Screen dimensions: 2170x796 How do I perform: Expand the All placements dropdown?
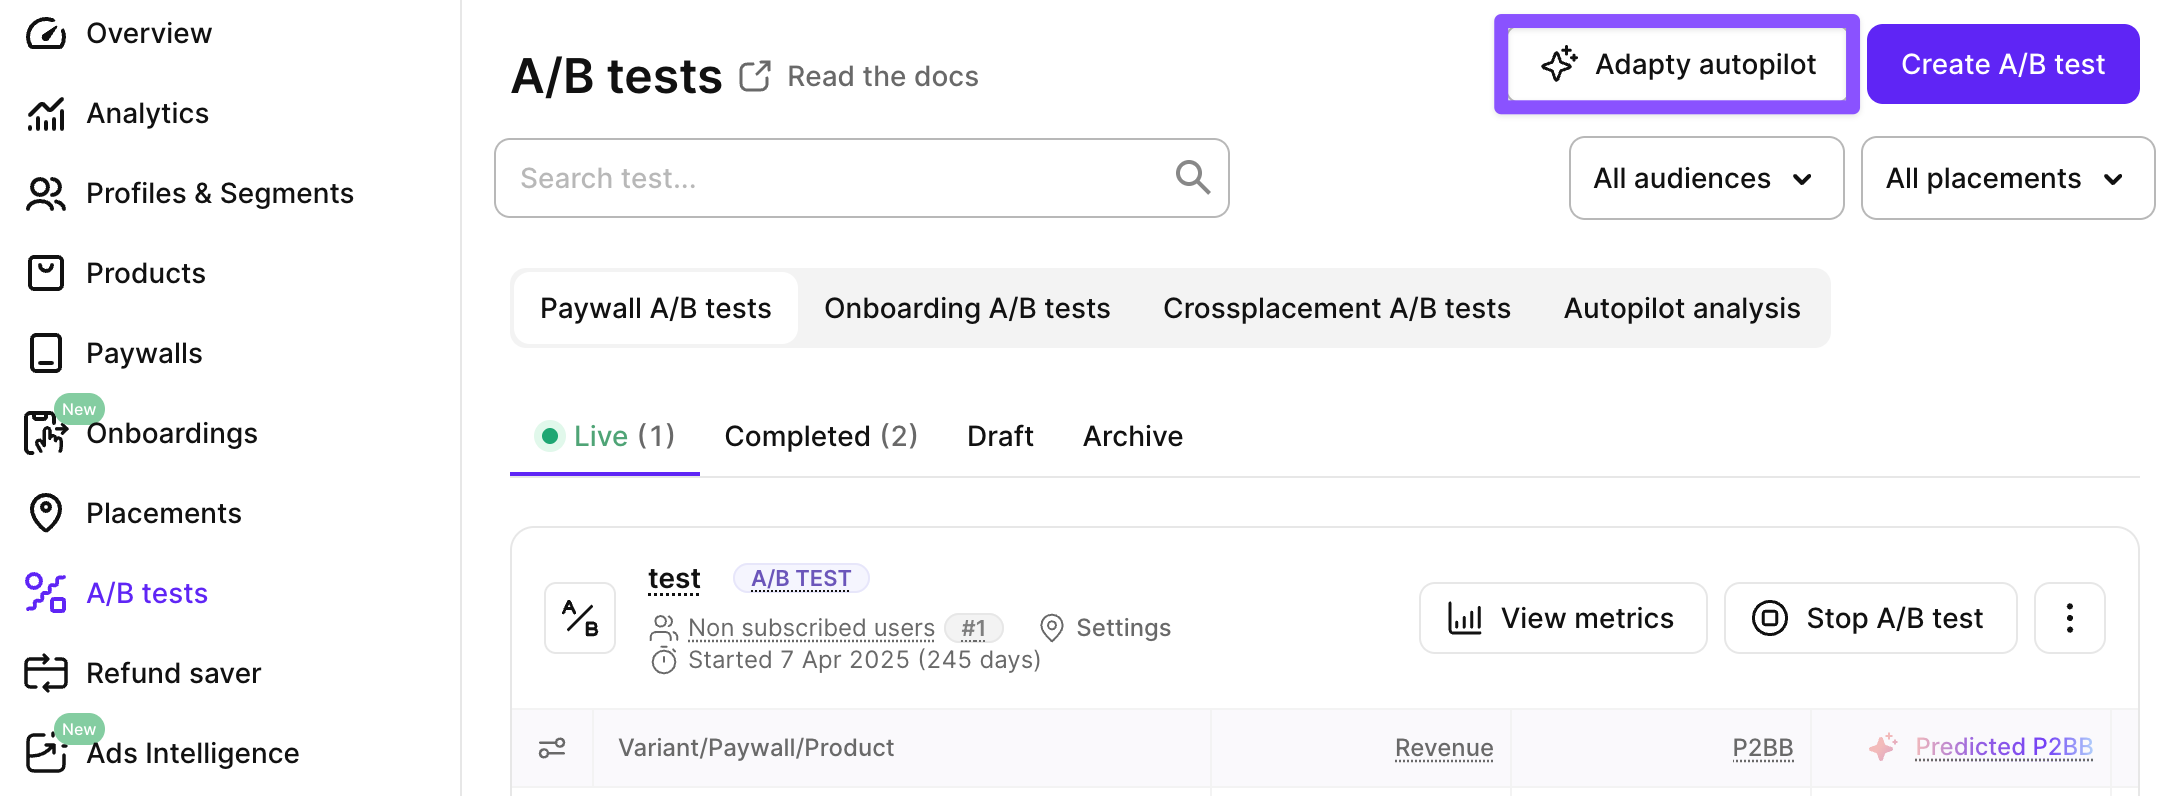tap(2007, 178)
